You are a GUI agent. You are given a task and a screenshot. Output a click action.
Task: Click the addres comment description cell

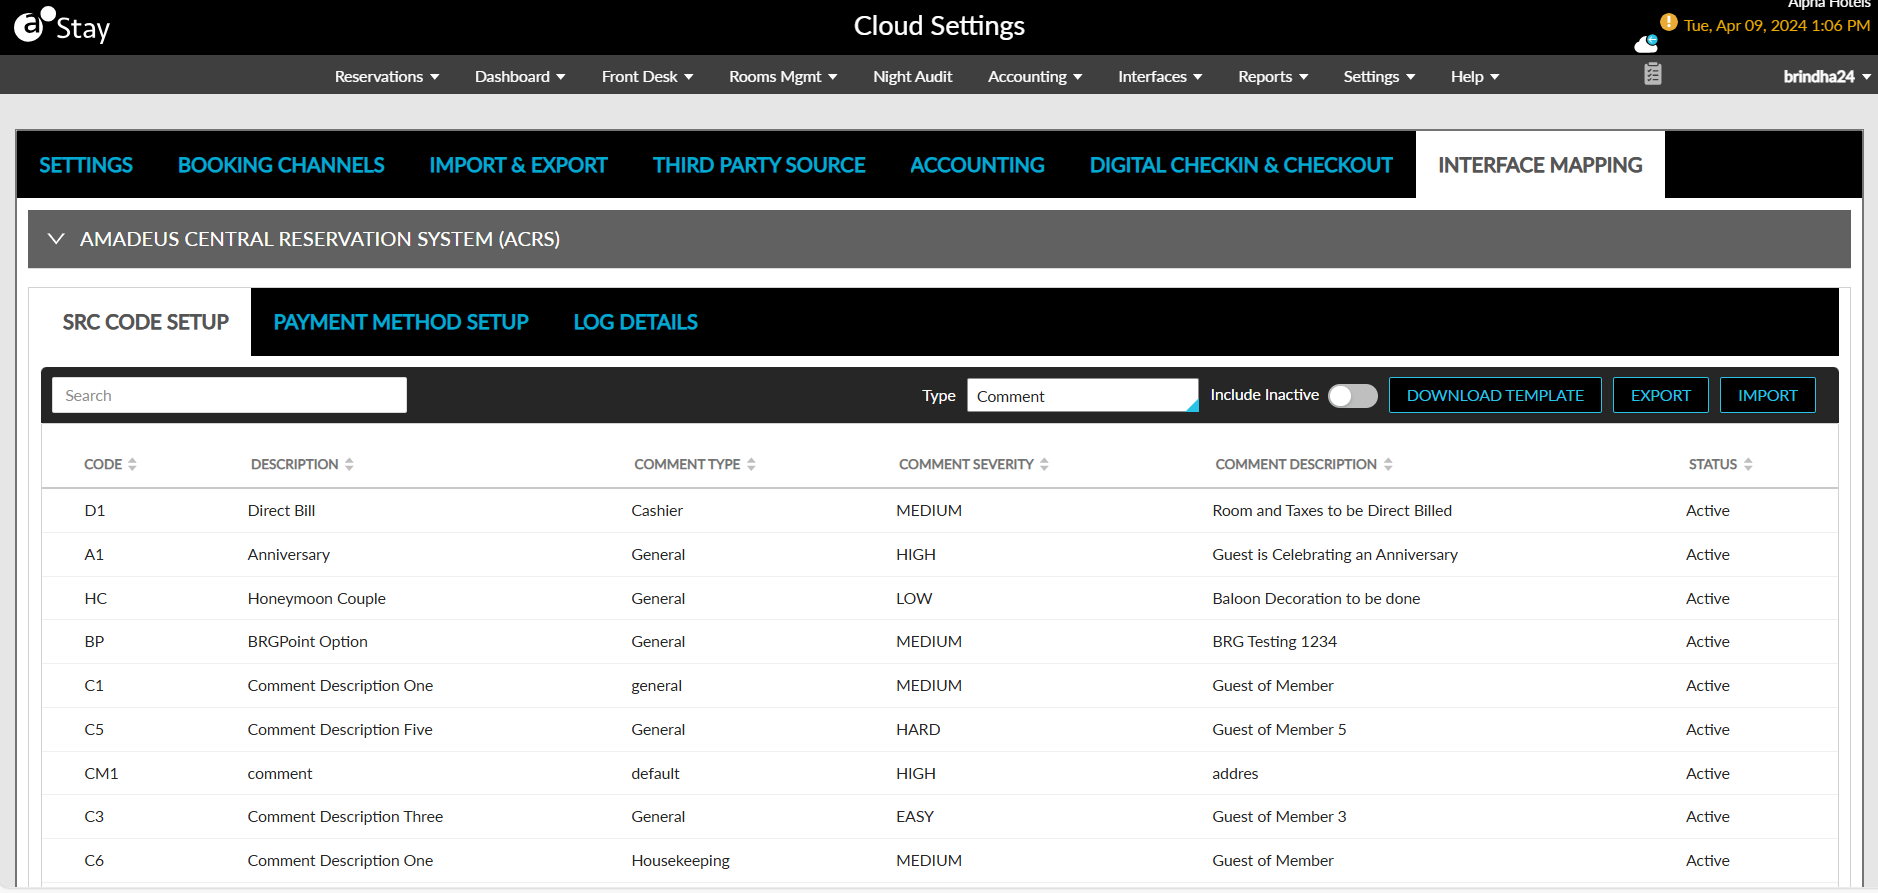pos(1235,773)
